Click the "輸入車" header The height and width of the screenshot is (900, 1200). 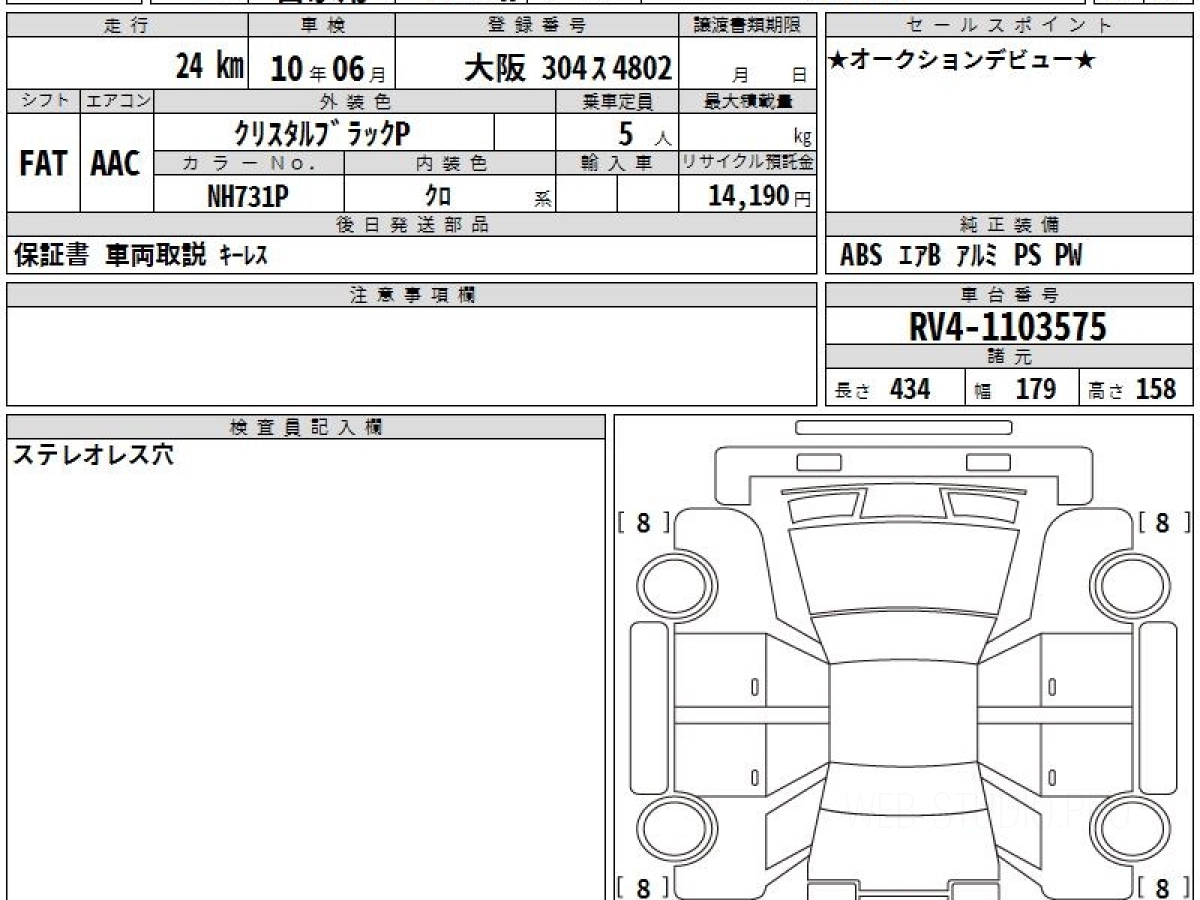(x=618, y=163)
